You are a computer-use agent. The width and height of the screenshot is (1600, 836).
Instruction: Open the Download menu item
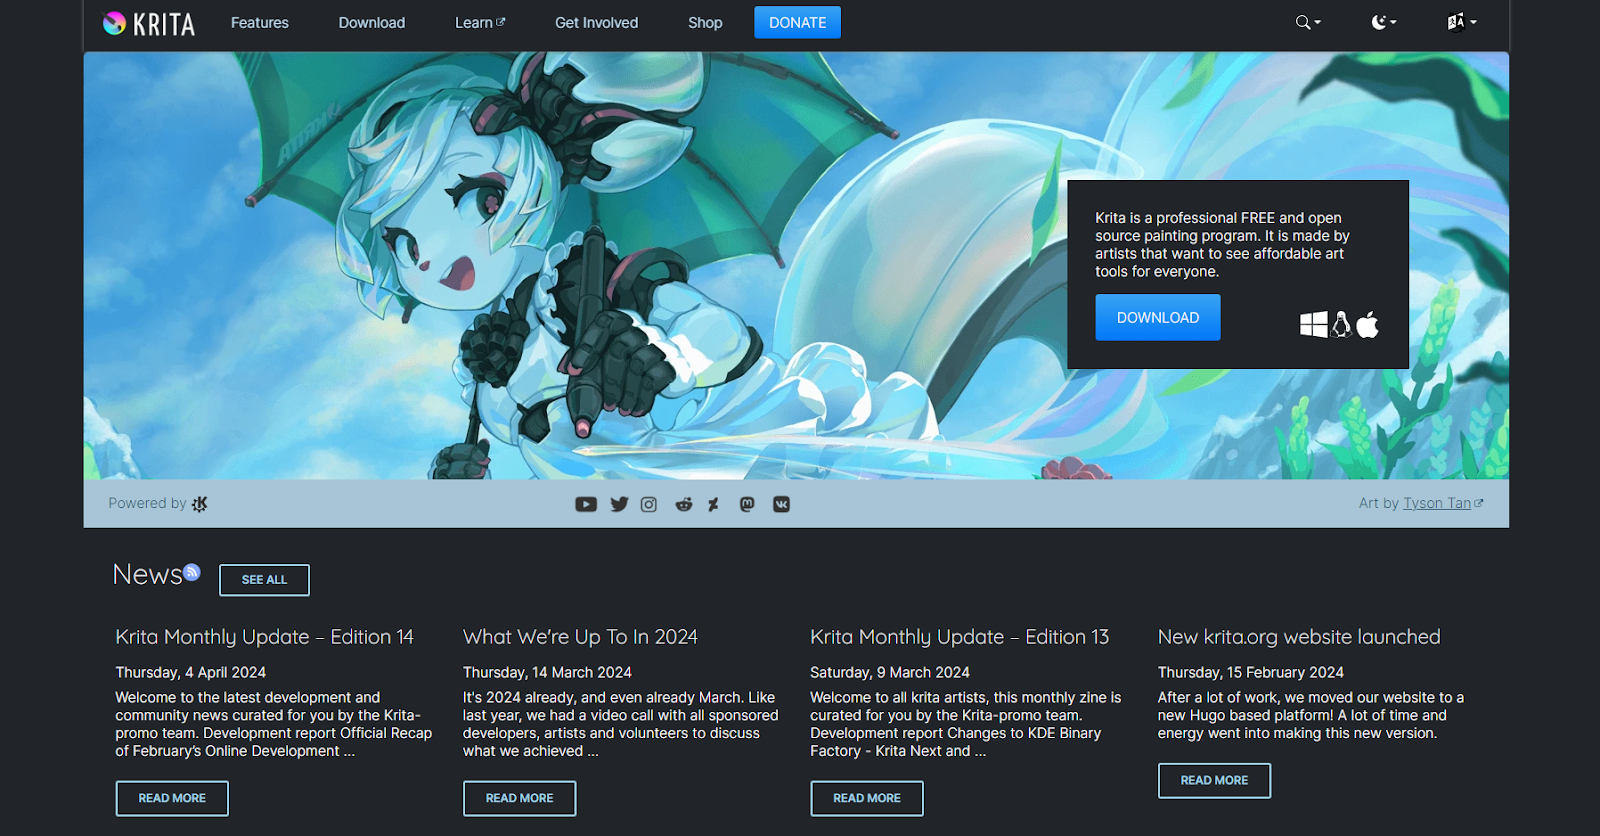372,22
